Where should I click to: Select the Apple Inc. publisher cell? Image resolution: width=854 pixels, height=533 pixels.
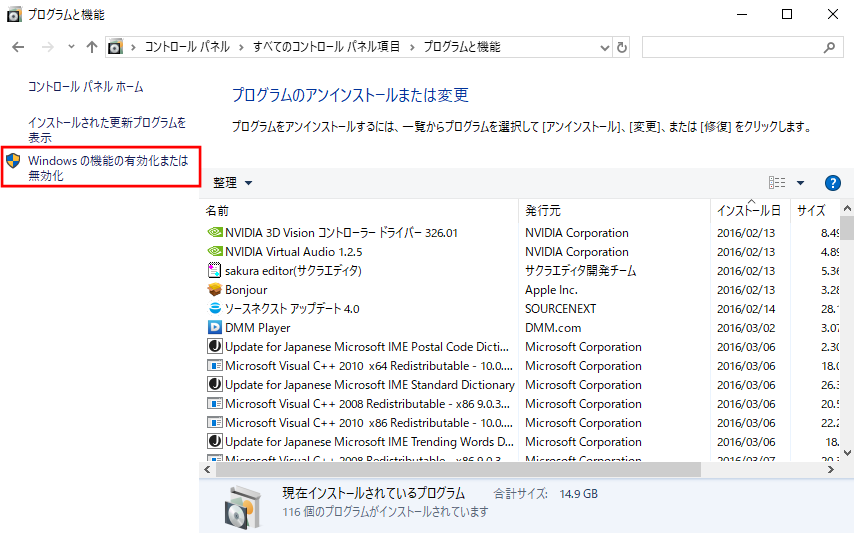click(551, 290)
